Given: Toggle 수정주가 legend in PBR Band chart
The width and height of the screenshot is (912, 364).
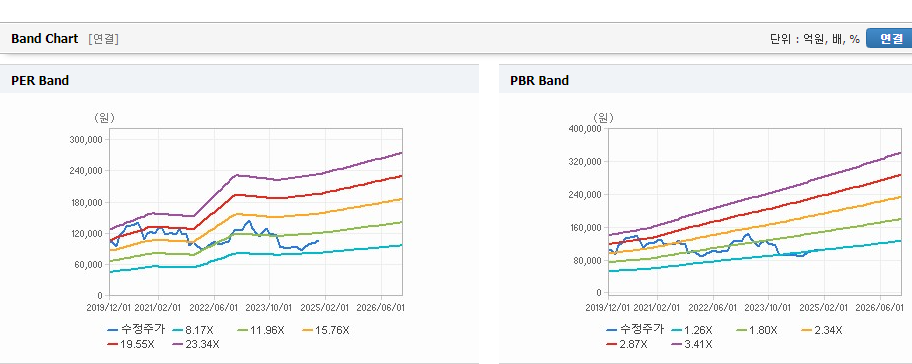Looking at the screenshot, I should [x=635, y=330].
